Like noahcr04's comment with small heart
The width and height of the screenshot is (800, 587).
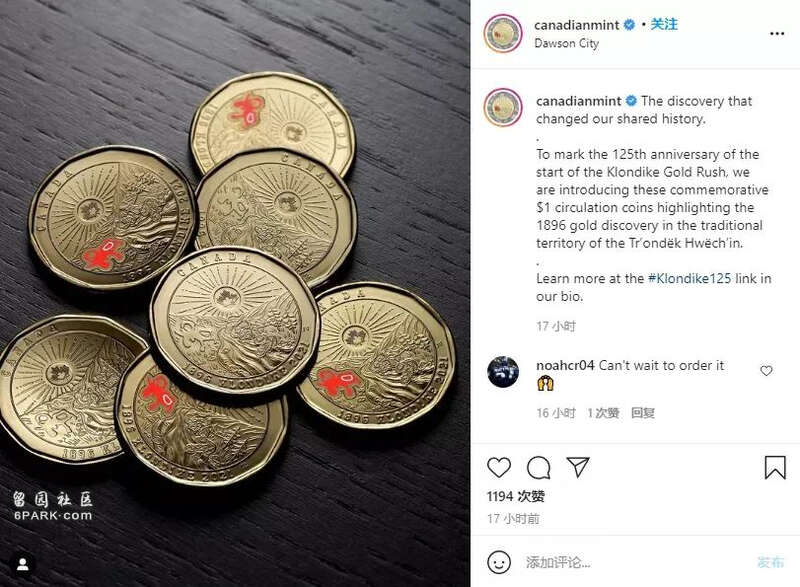point(766,371)
